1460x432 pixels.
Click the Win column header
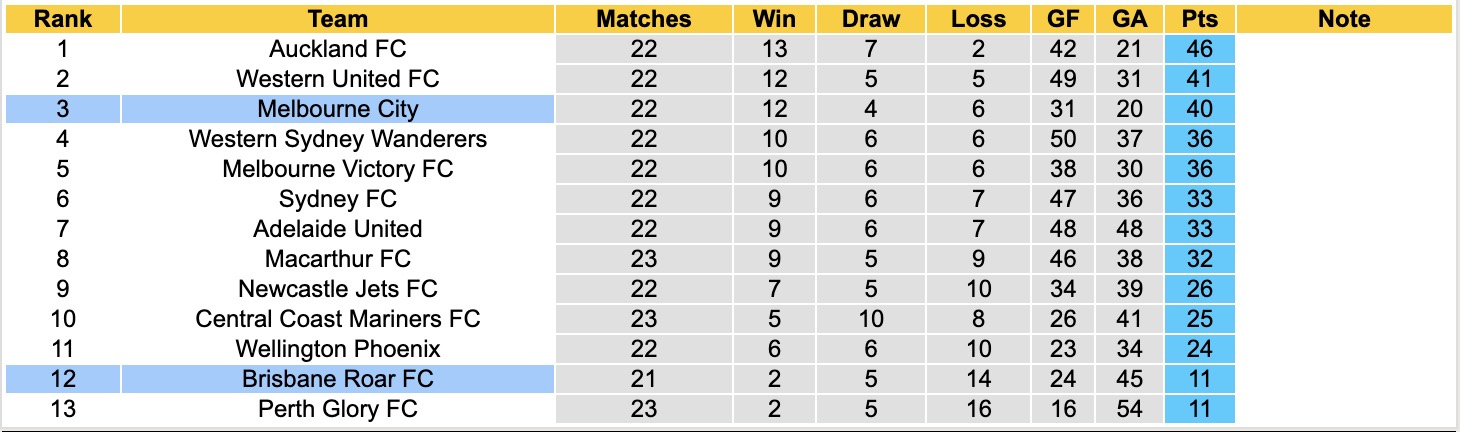click(774, 19)
